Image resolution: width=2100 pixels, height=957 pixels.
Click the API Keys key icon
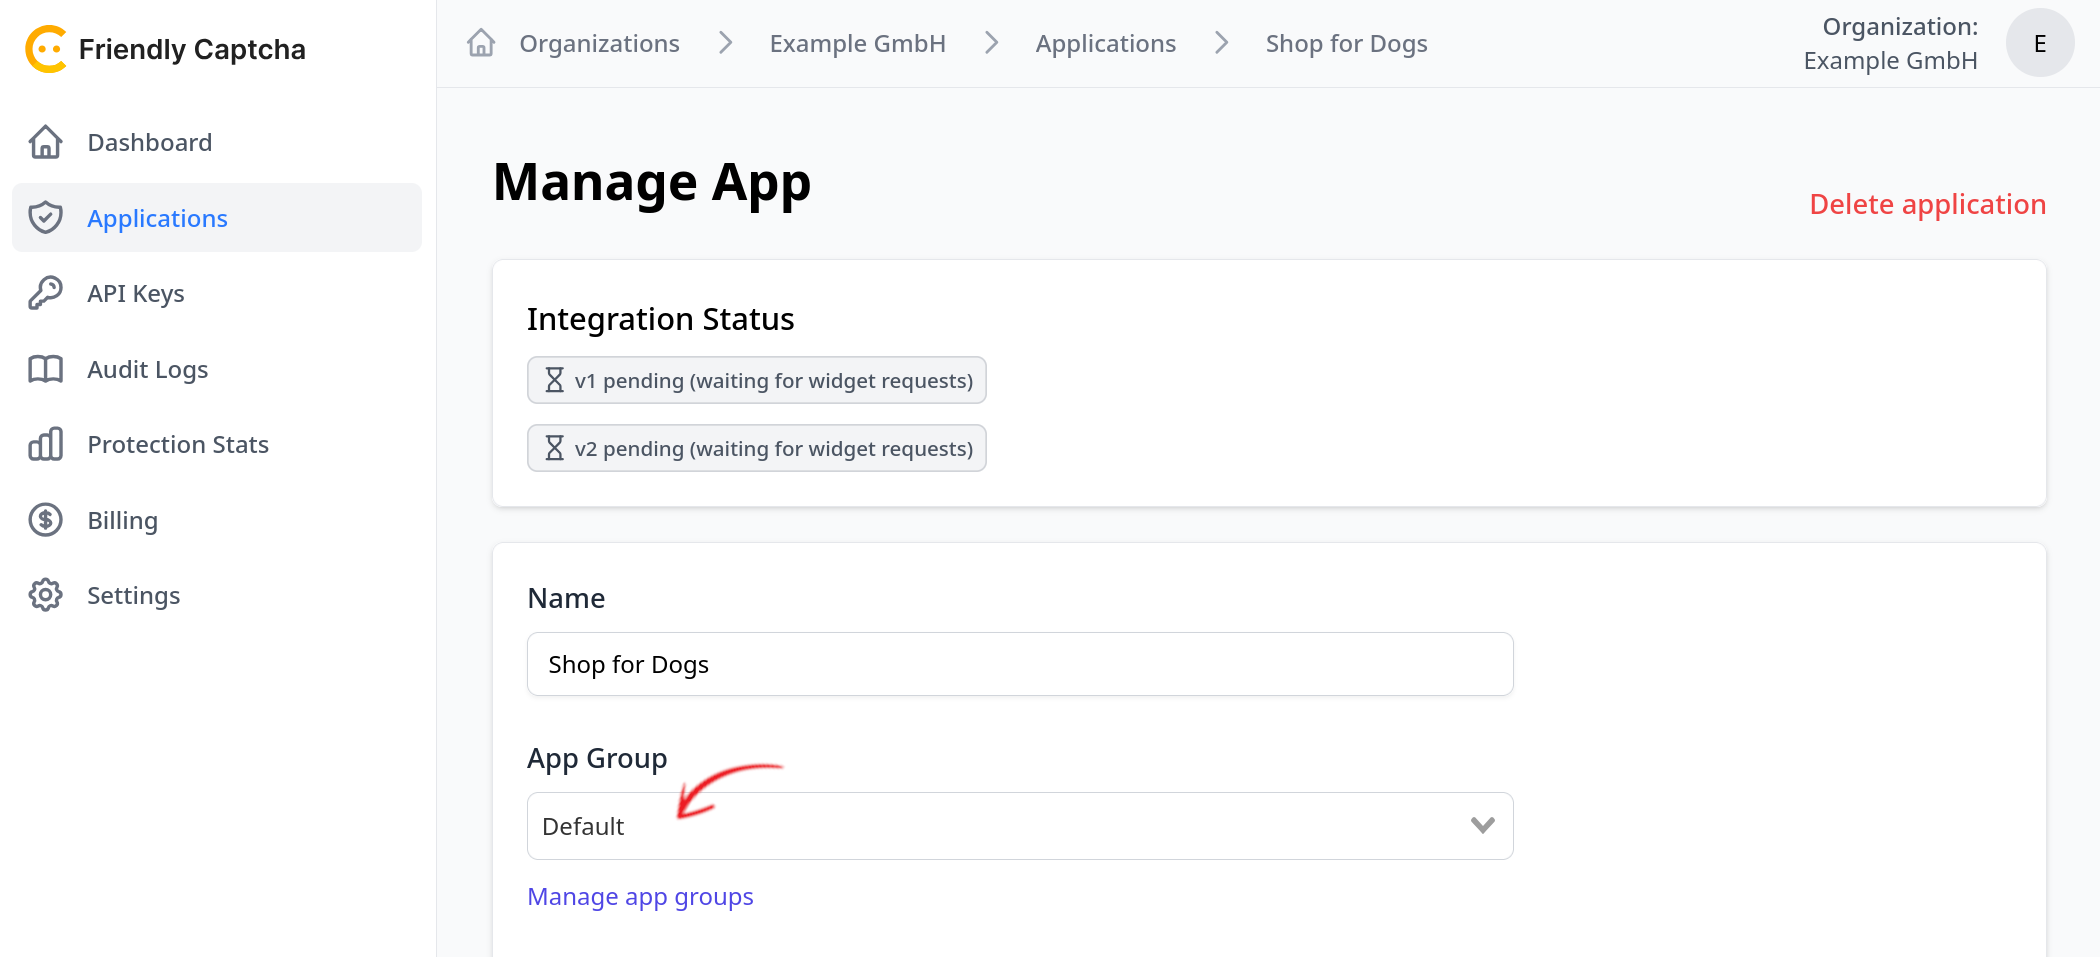tap(46, 293)
